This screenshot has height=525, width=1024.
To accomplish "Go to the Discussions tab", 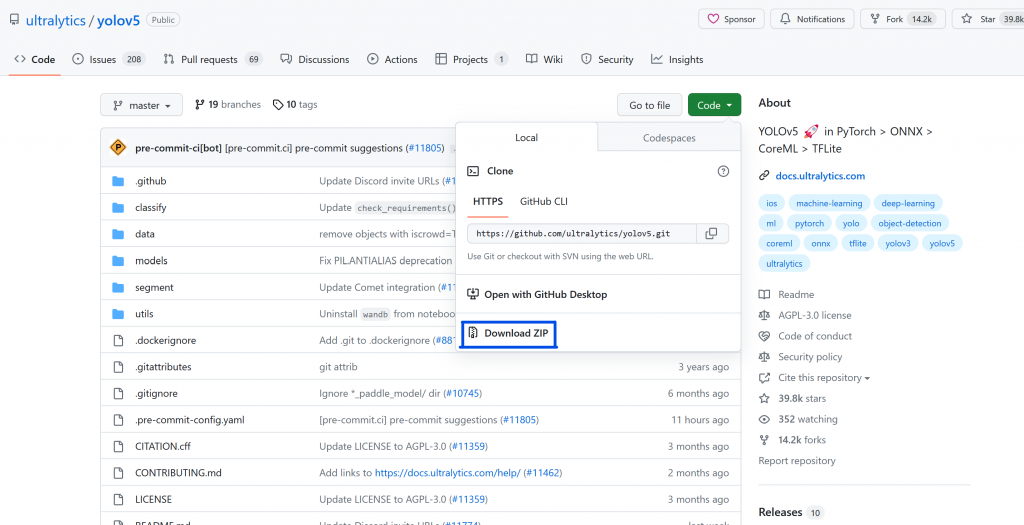I will [x=315, y=59].
